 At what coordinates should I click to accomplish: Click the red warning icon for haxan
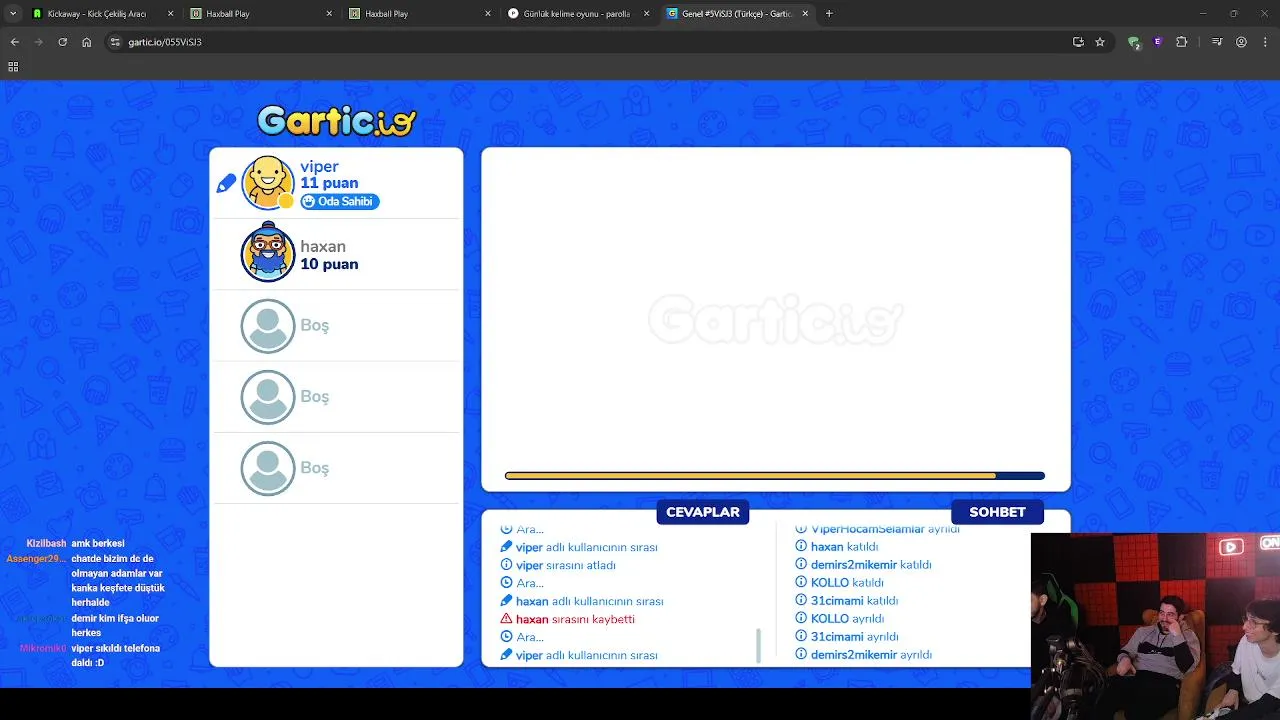(x=506, y=619)
